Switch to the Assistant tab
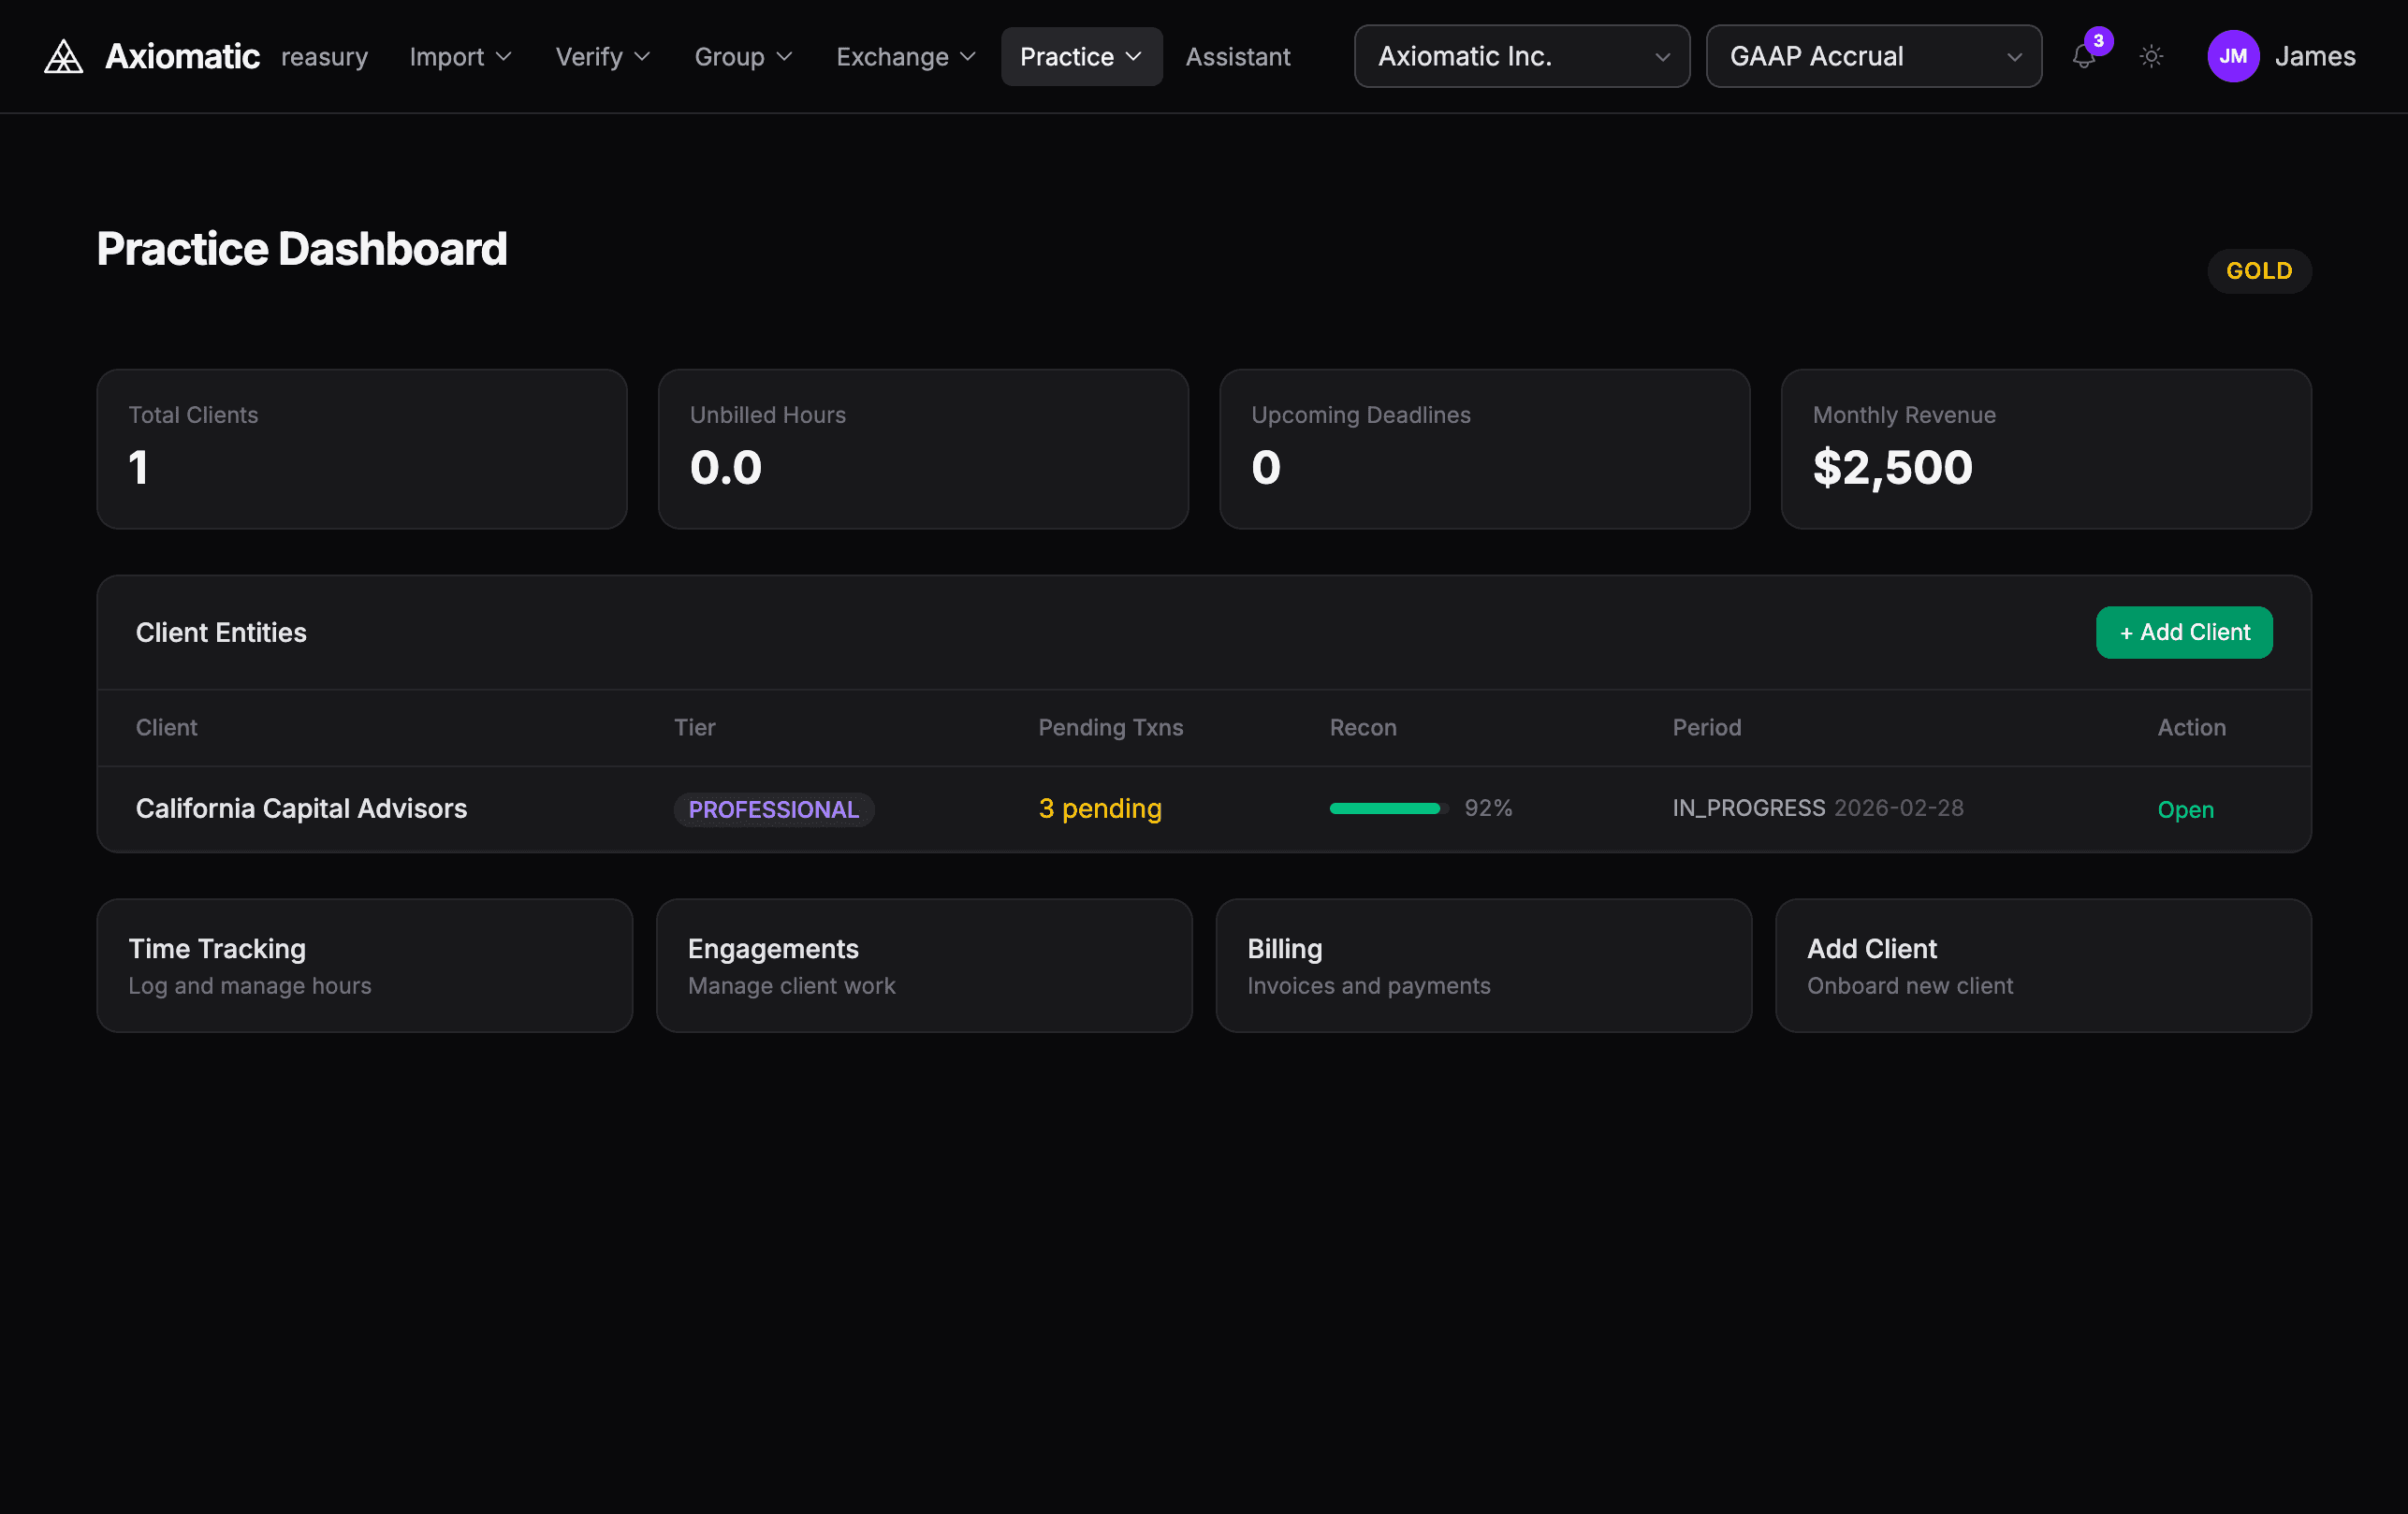Viewport: 2408px width, 1514px height. pos(1238,57)
